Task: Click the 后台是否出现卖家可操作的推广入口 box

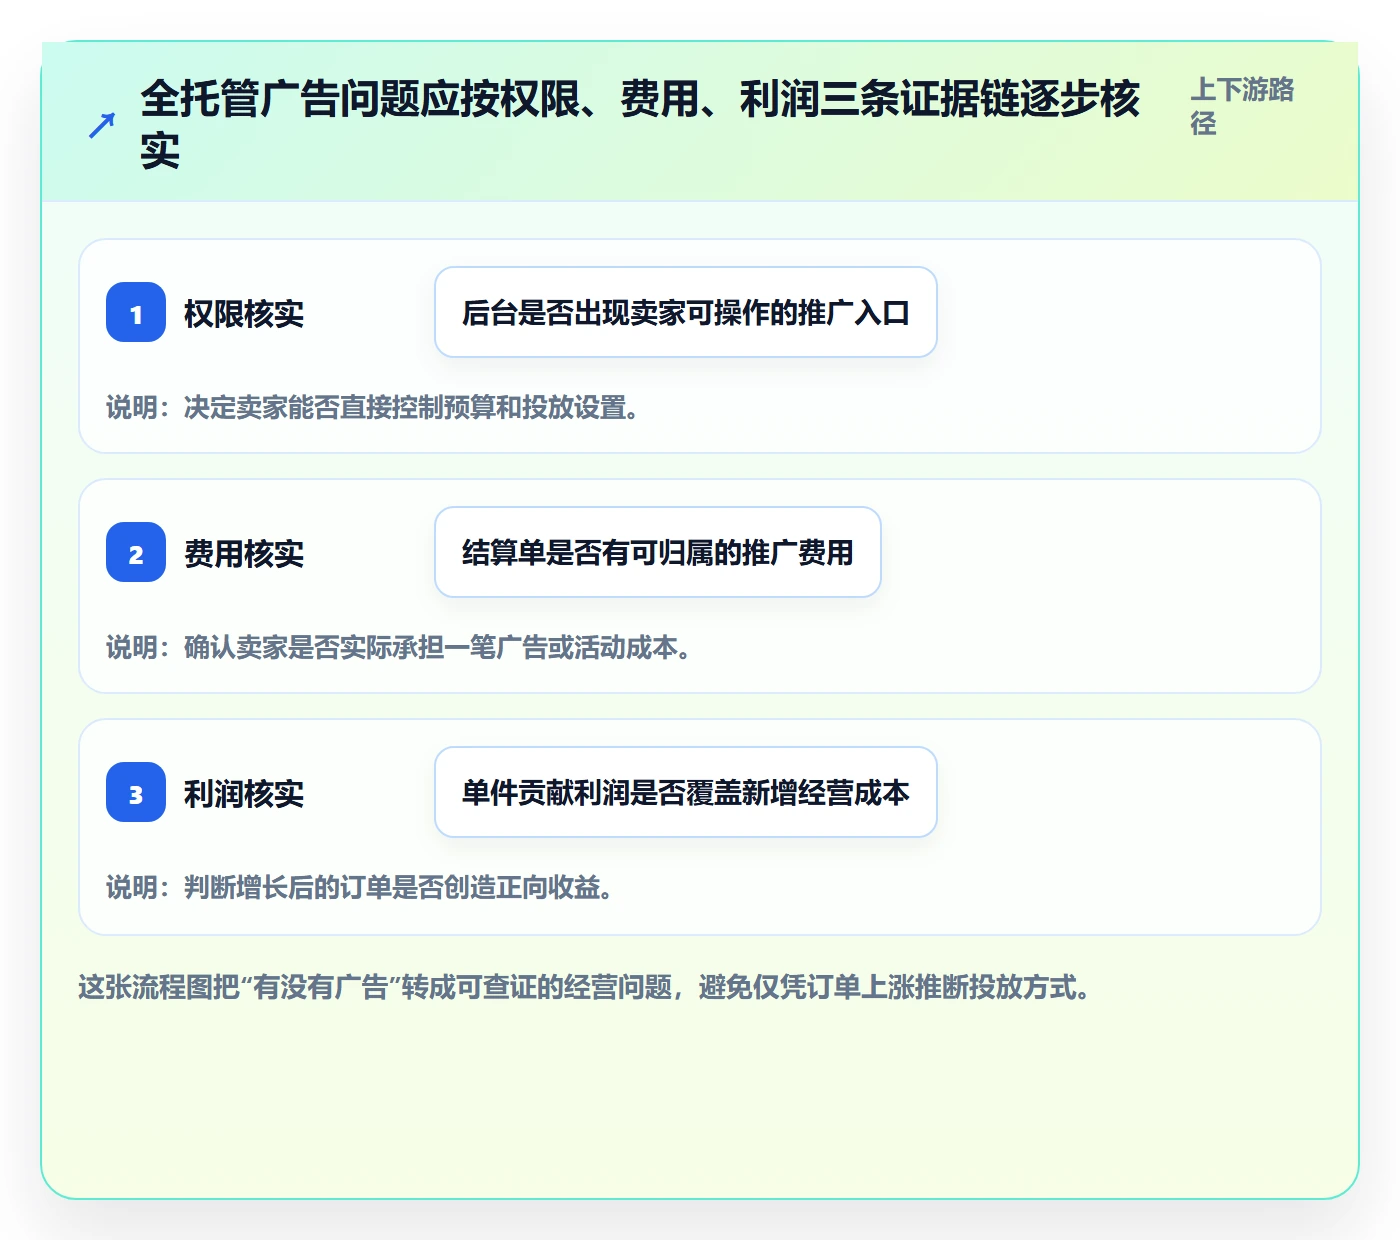Action: click(x=686, y=312)
